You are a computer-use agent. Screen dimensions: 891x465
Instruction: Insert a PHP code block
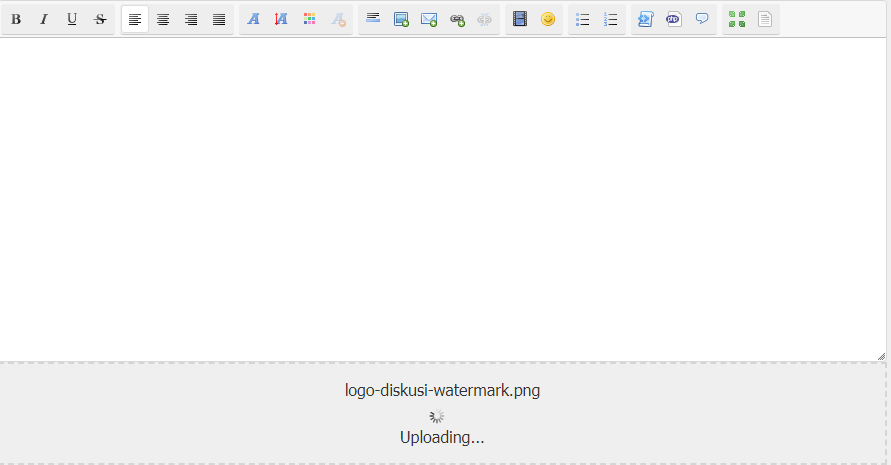674,19
